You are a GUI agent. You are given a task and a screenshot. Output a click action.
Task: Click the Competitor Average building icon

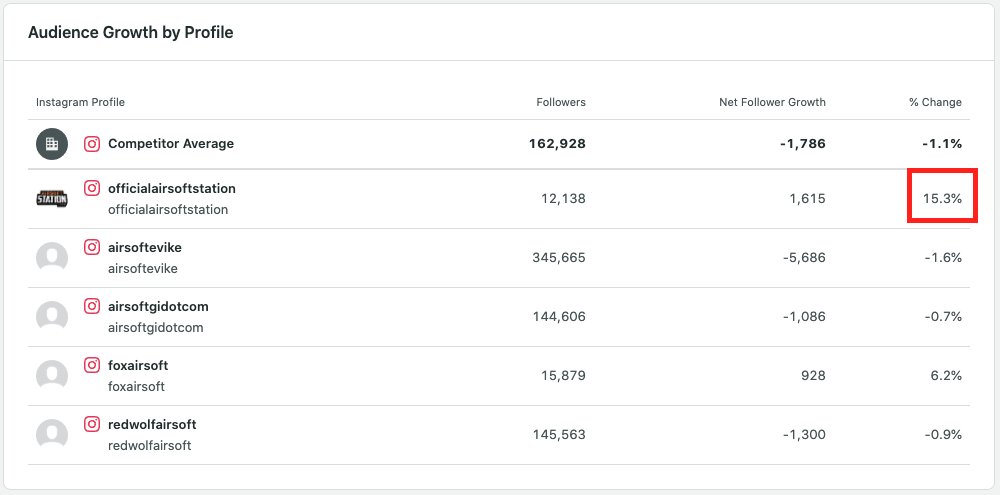coord(52,144)
